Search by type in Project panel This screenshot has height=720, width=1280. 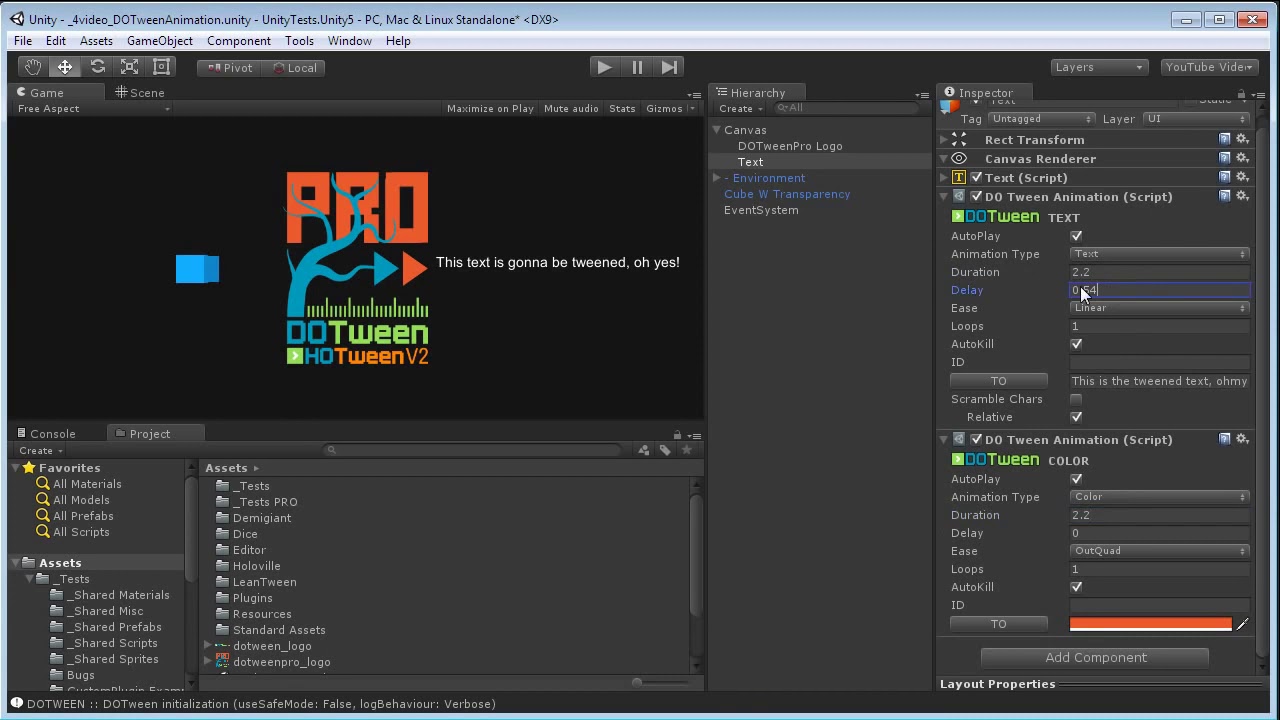tap(644, 450)
